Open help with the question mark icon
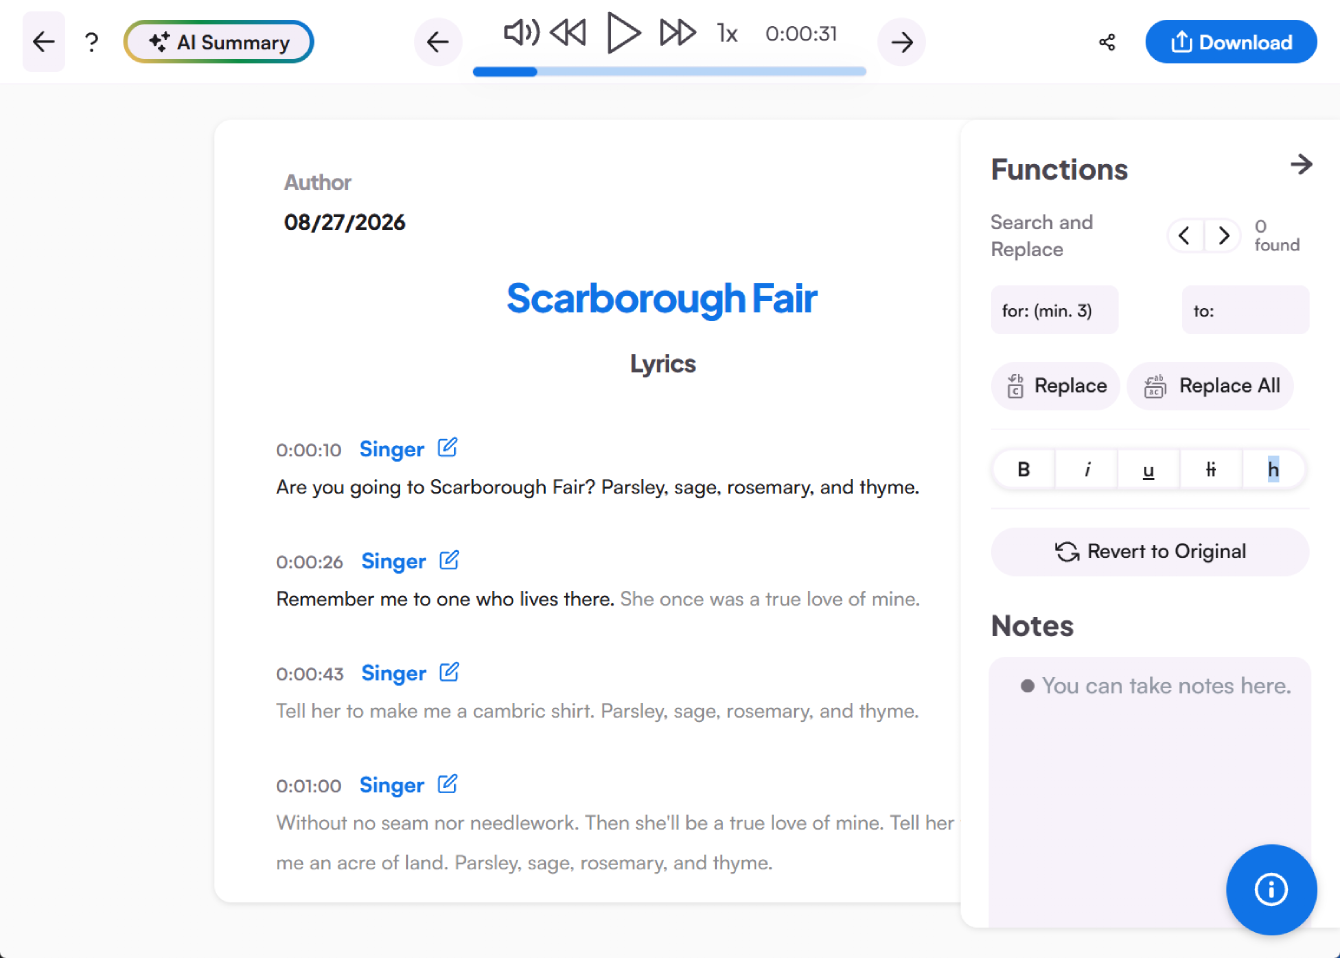 coord(91,42)
